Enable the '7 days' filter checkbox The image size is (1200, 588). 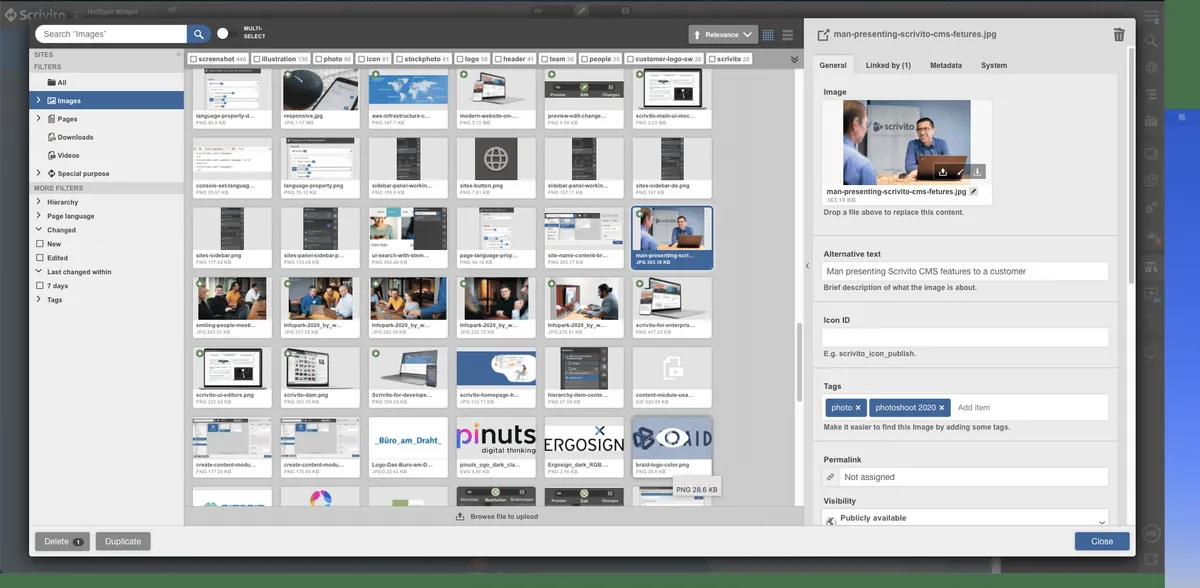coord(40,286)
